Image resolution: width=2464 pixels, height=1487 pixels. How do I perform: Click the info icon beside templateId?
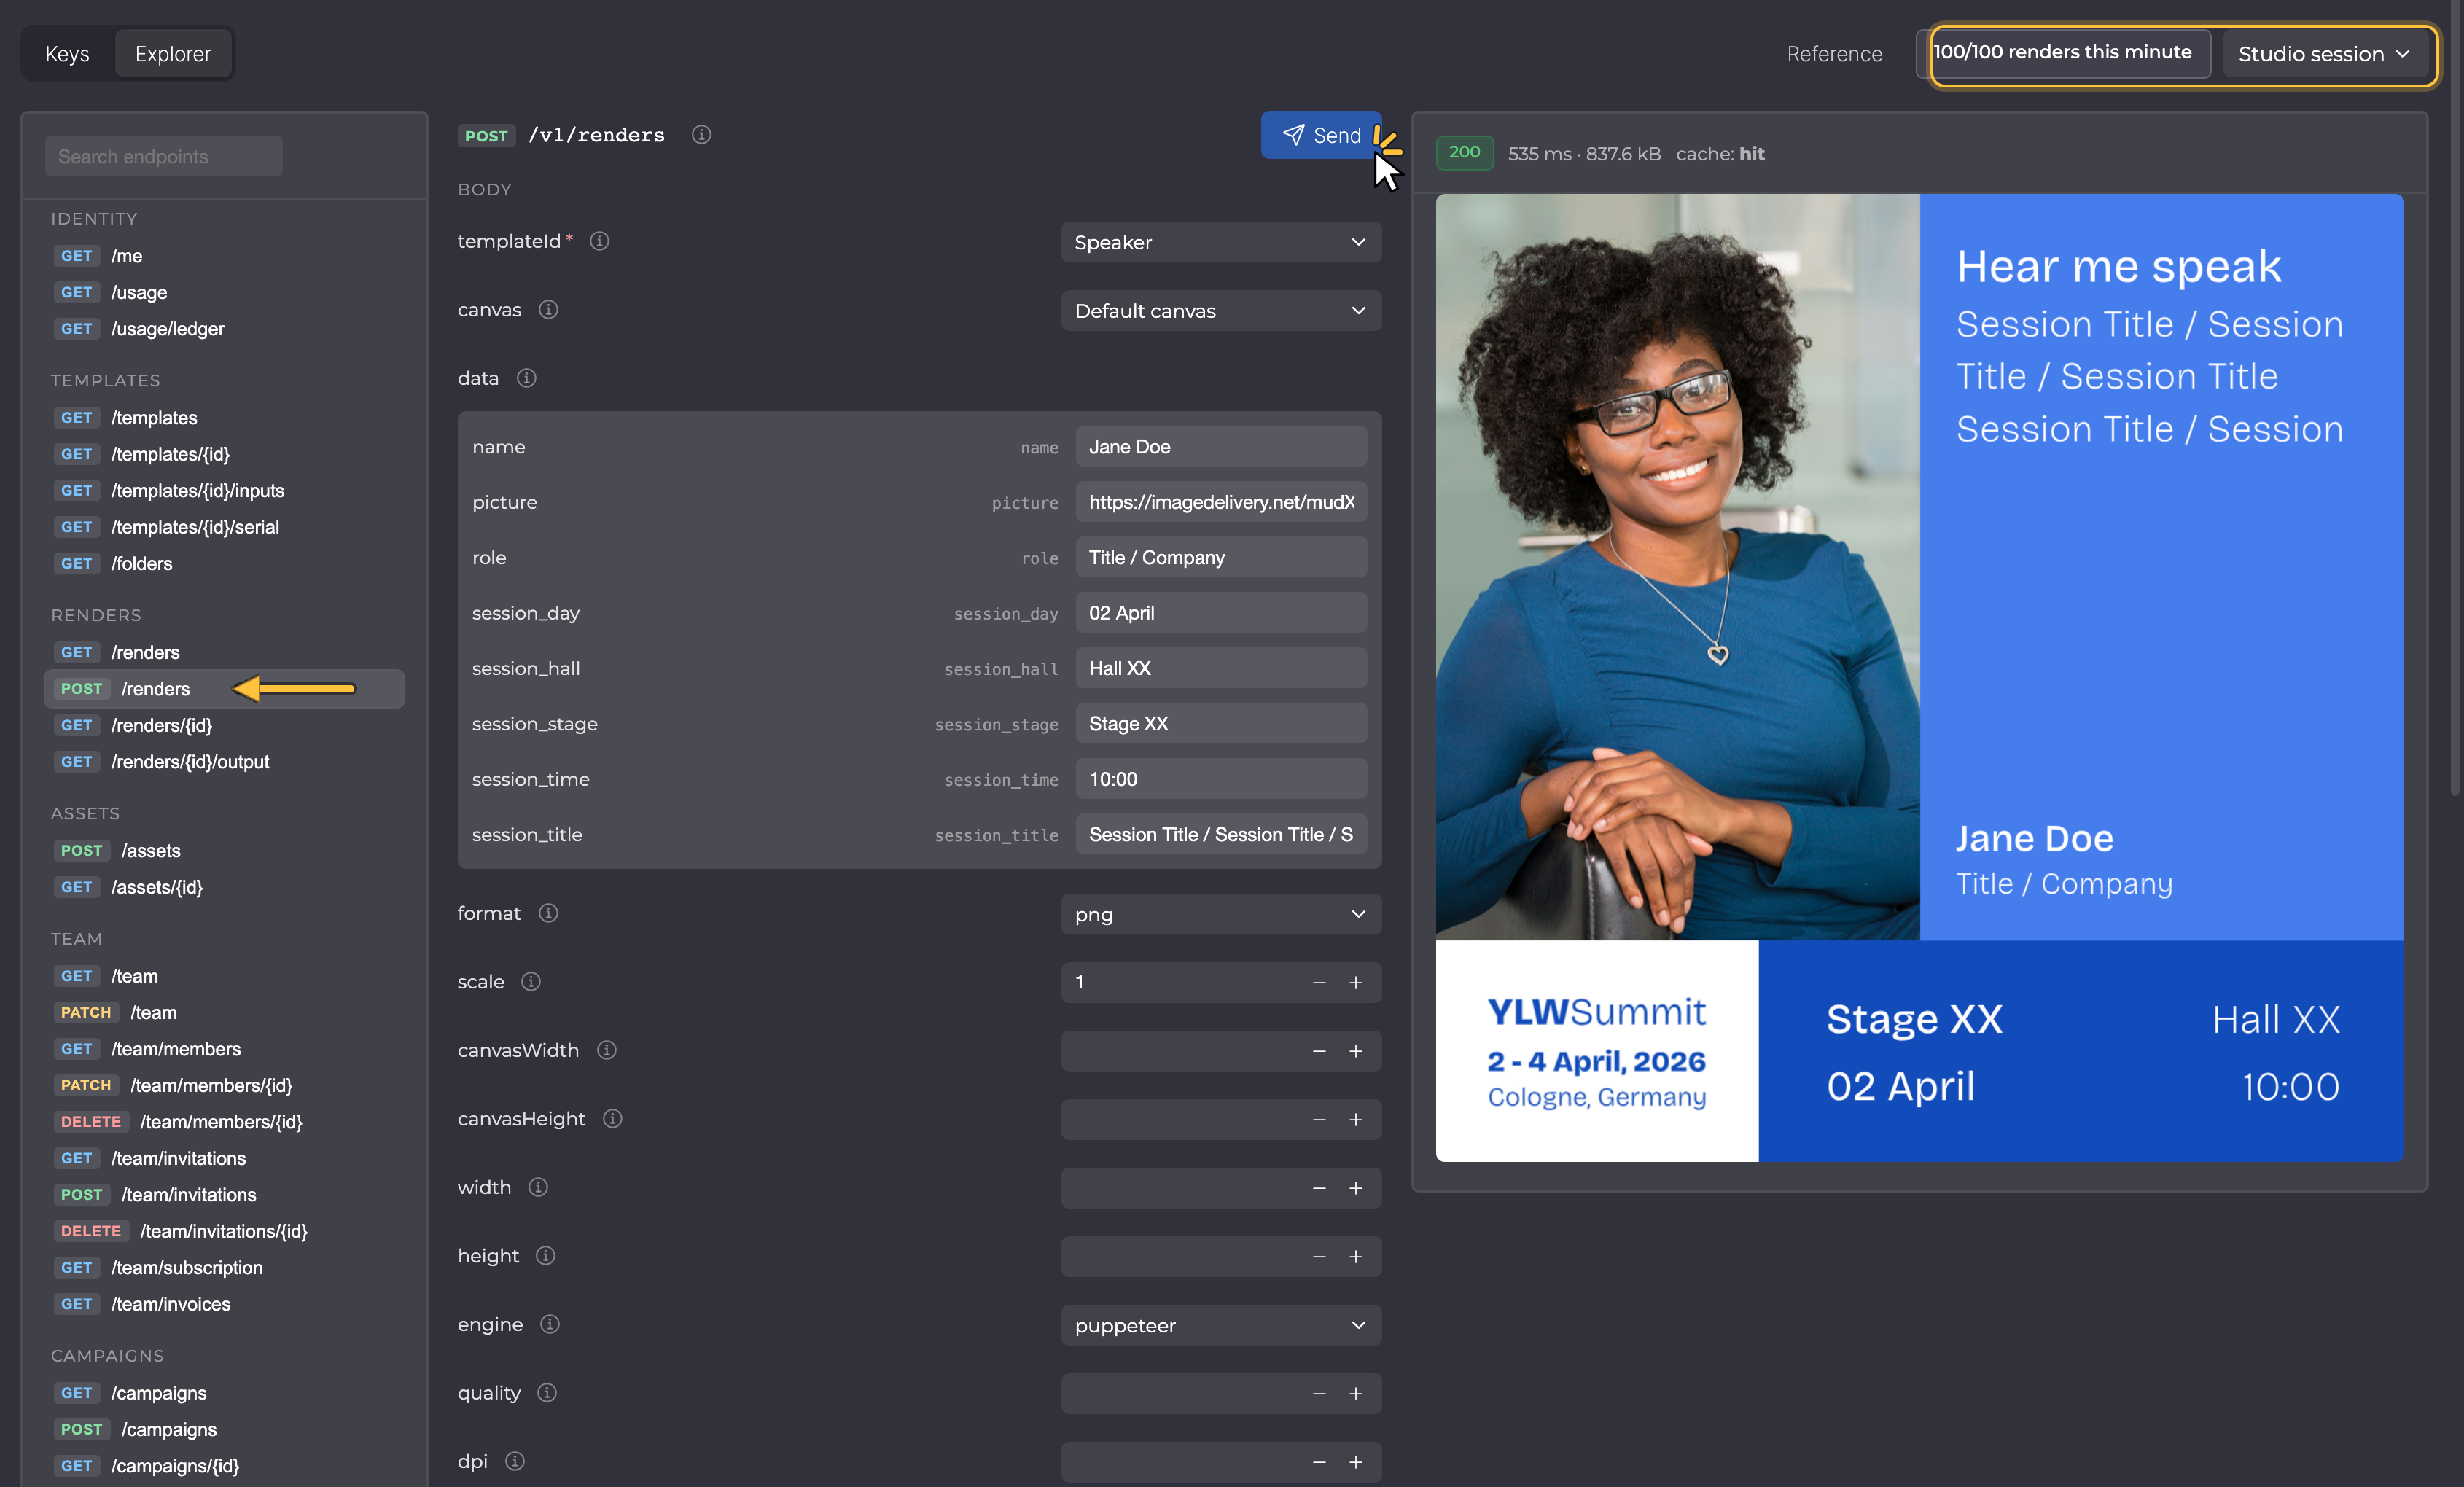(x=599, y=241)
